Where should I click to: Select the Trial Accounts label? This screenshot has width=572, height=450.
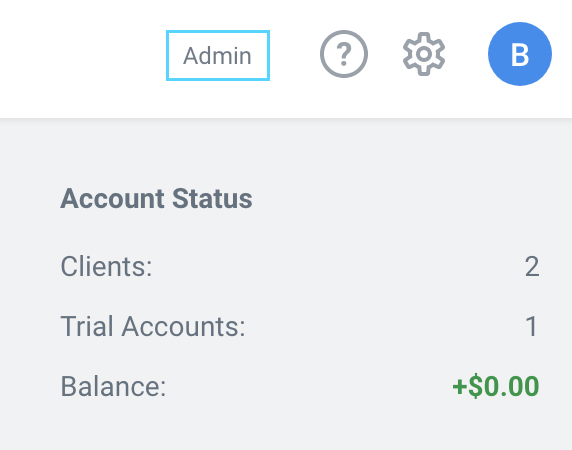[x=153, y=326]
